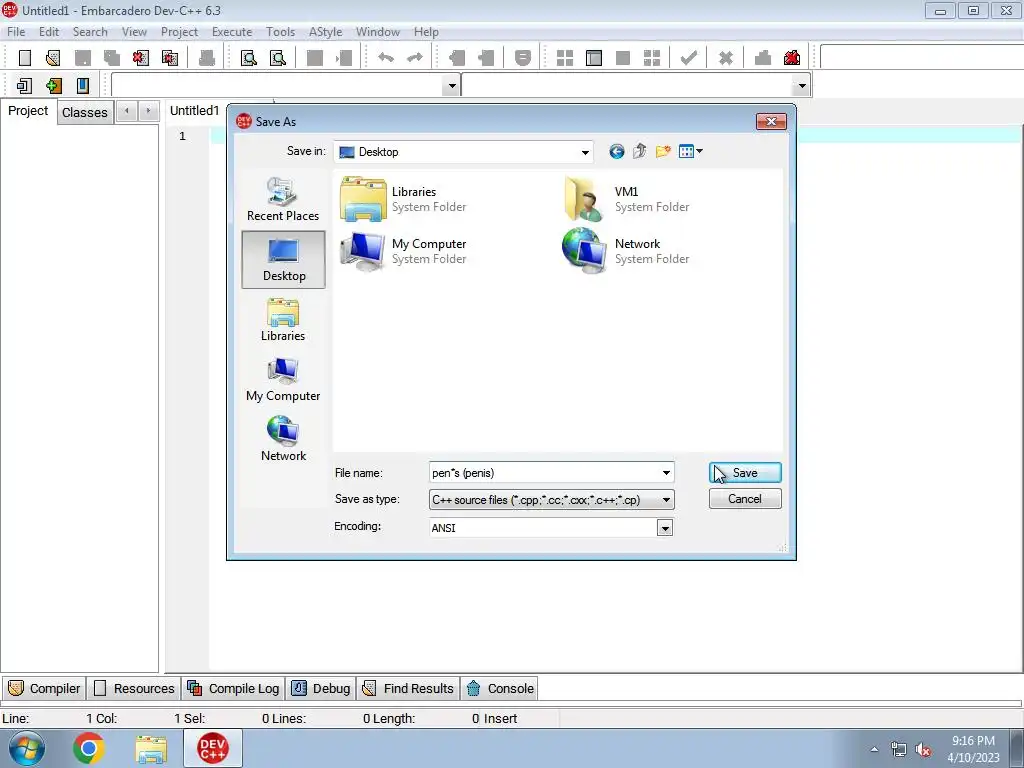Click the blue bookmark icon in second toolbar
Image resolution: width=1024 pixels, height=768 pixels.
(x=83, y=86)
